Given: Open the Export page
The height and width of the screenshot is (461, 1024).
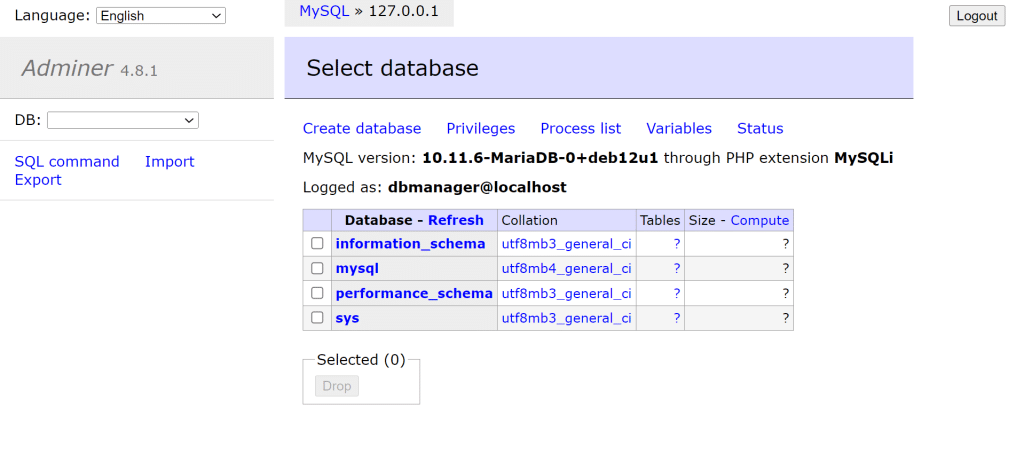Looking at the screenshot, I should [x=38, y=180].
